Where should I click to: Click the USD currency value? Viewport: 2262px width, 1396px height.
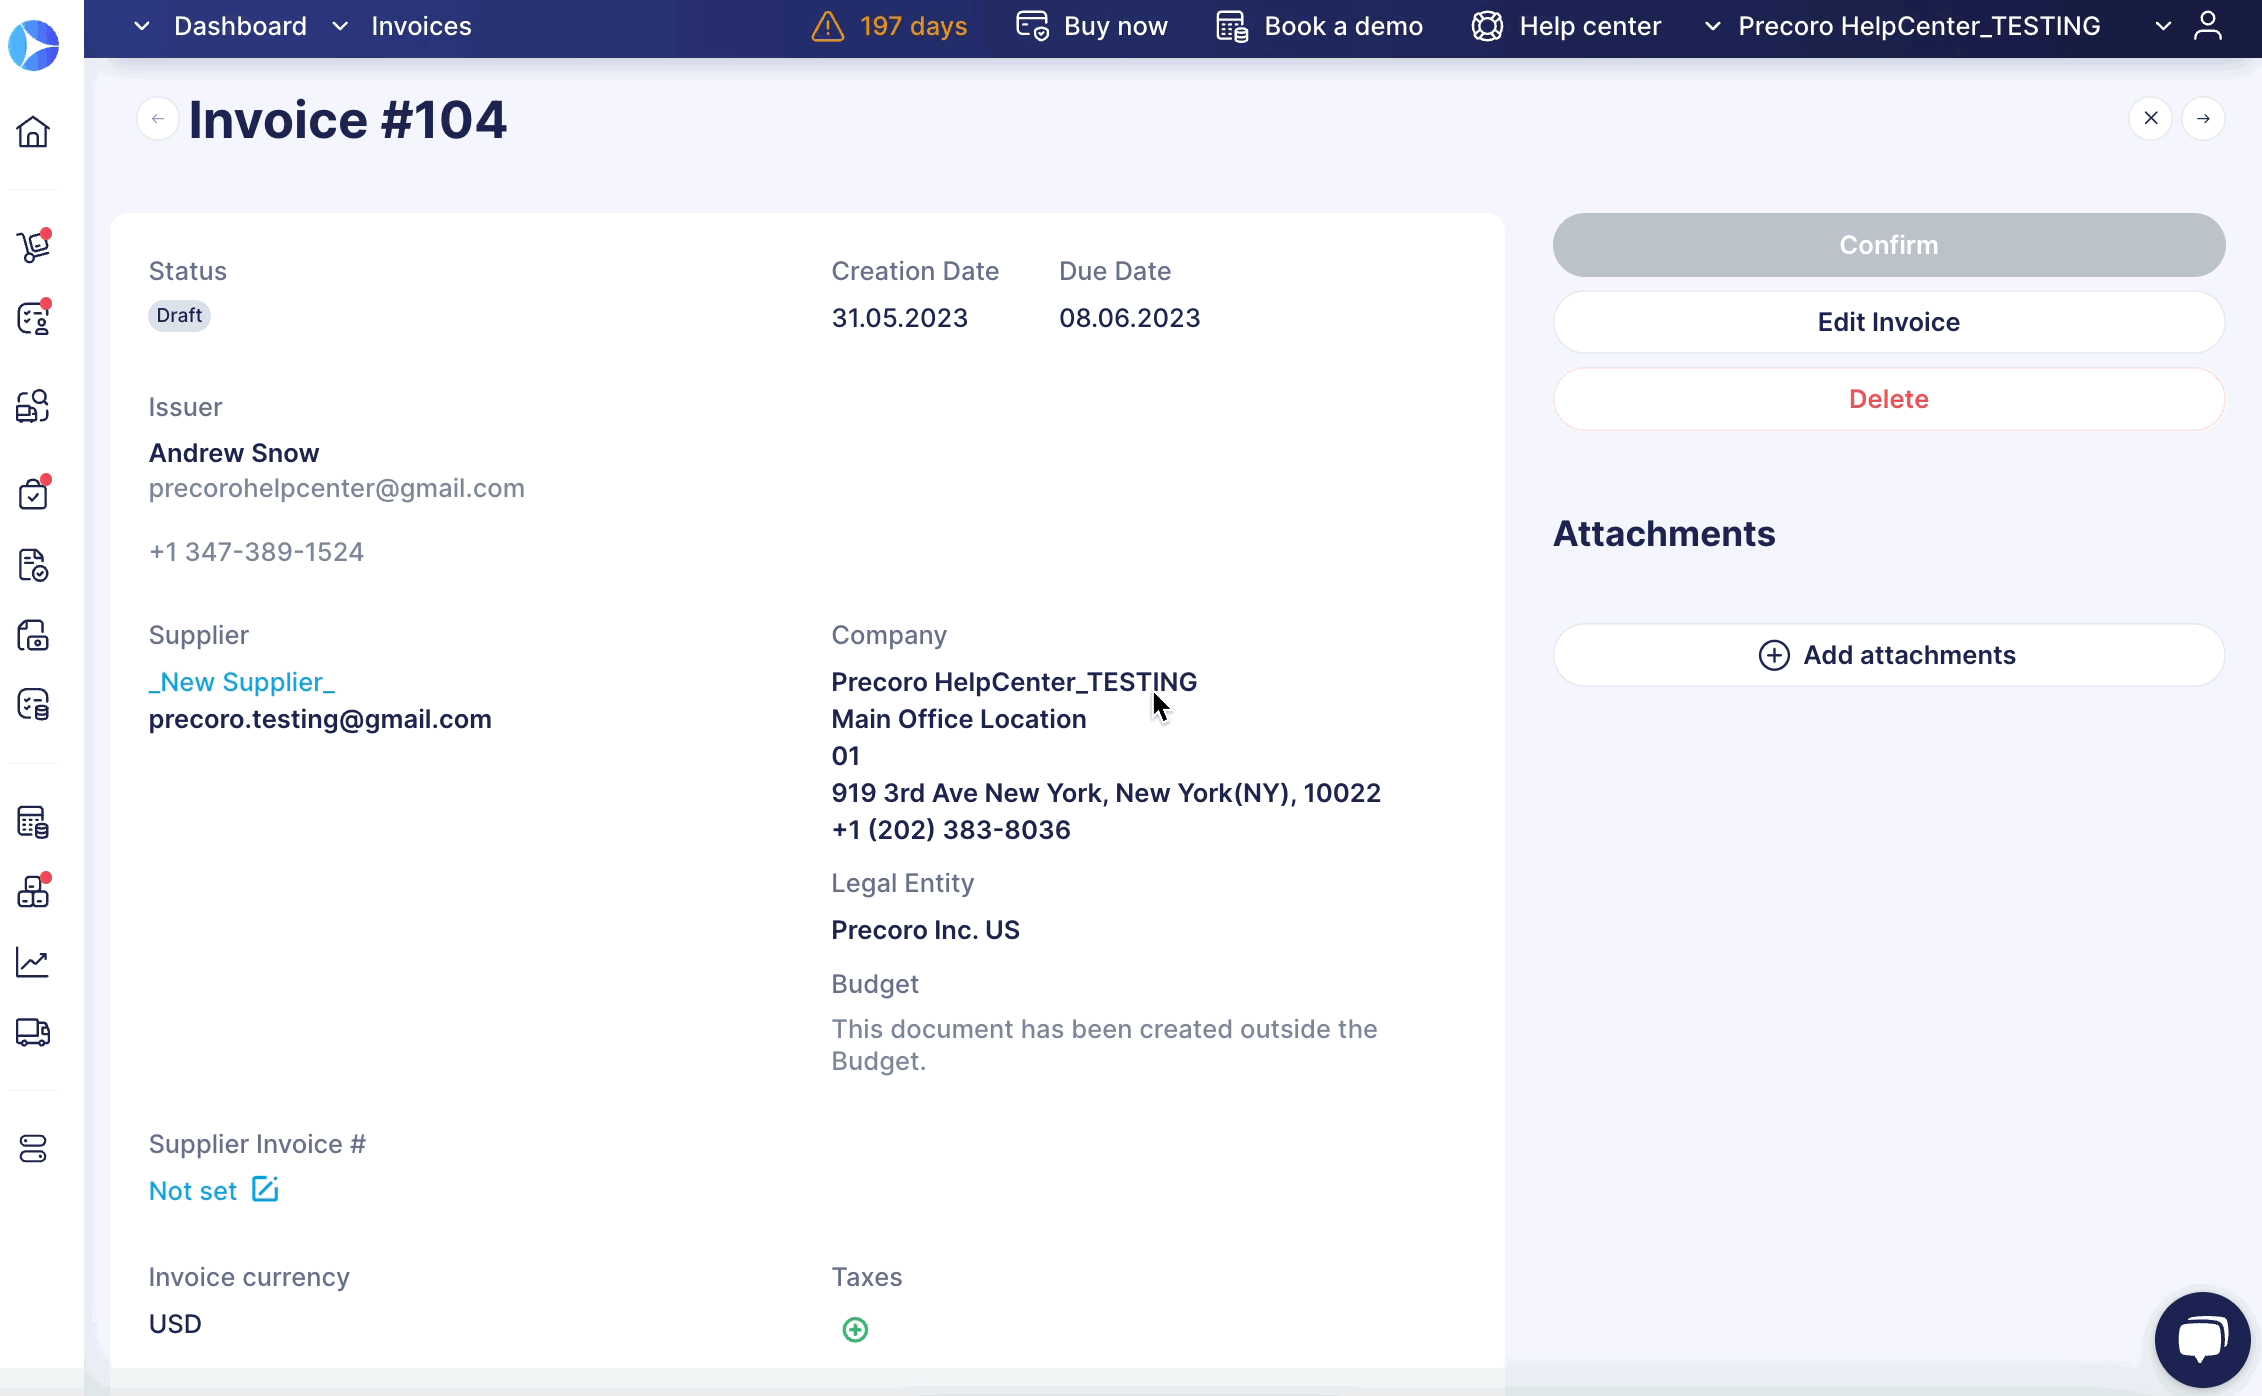pyautogui.click(x=175, y=1324)
